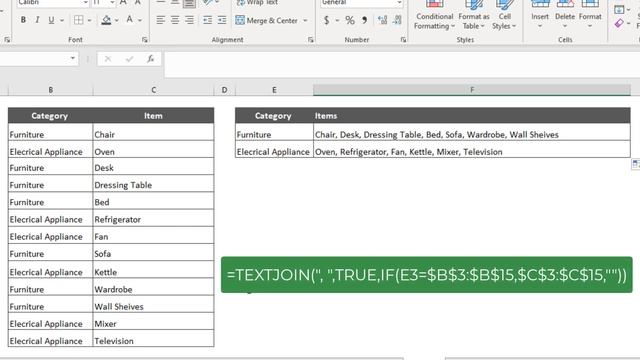This screenshot has width=640, height=360.
Task: Apply percent style
Action: click(x=350, y=20)
